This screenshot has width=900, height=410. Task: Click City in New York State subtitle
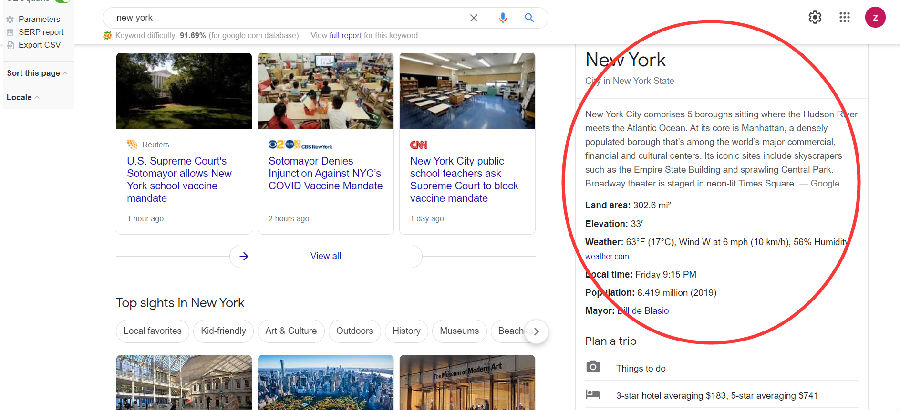click(630, 81)
